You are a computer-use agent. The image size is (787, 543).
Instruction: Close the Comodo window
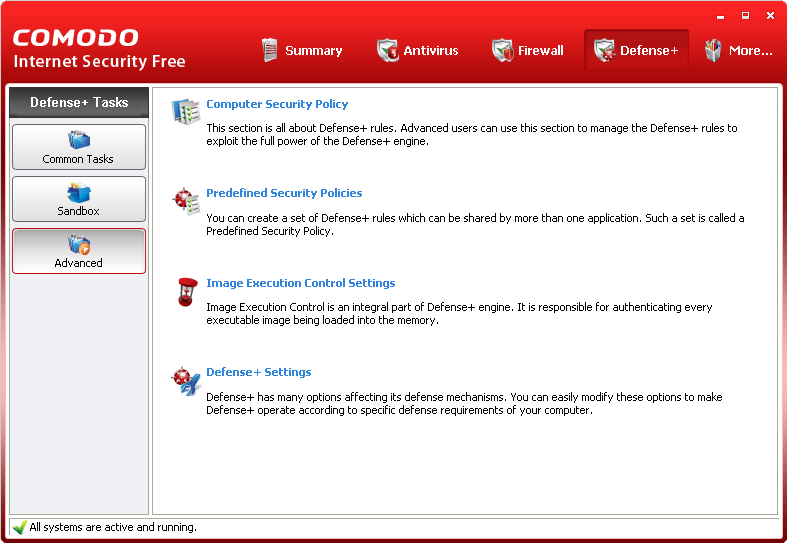(770, 16)
